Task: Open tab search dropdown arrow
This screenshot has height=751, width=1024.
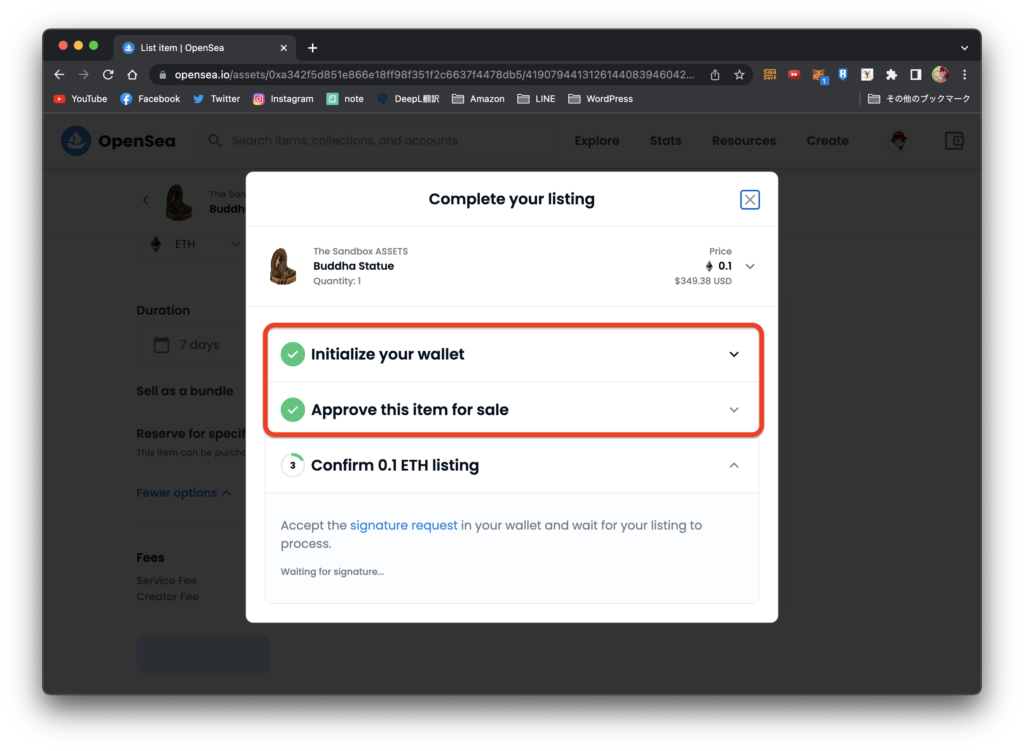Action: (965, 48)
